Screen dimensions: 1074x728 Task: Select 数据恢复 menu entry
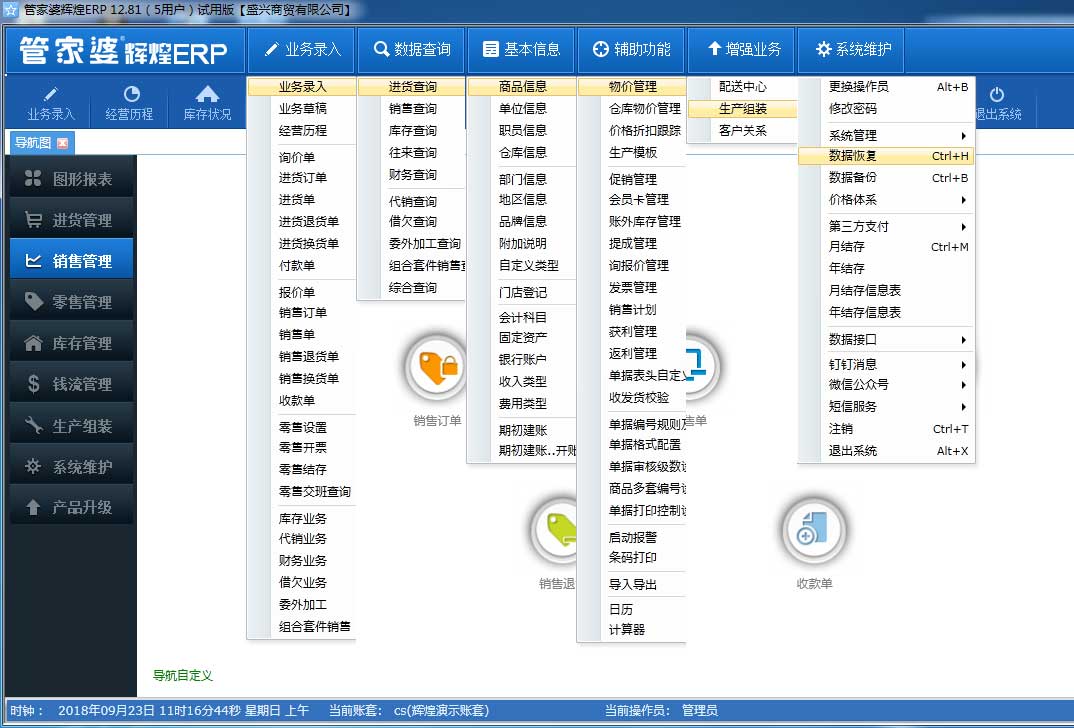pos(886,156)
